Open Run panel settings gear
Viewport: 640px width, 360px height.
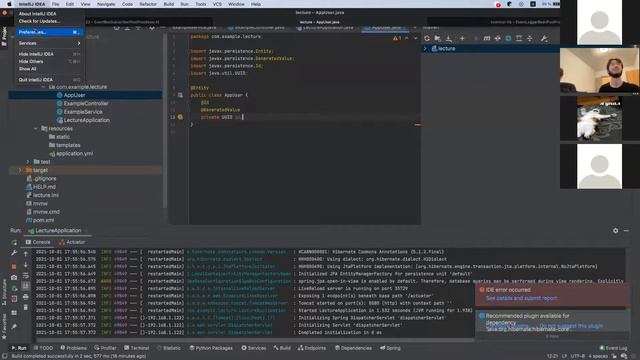[616, 231]
